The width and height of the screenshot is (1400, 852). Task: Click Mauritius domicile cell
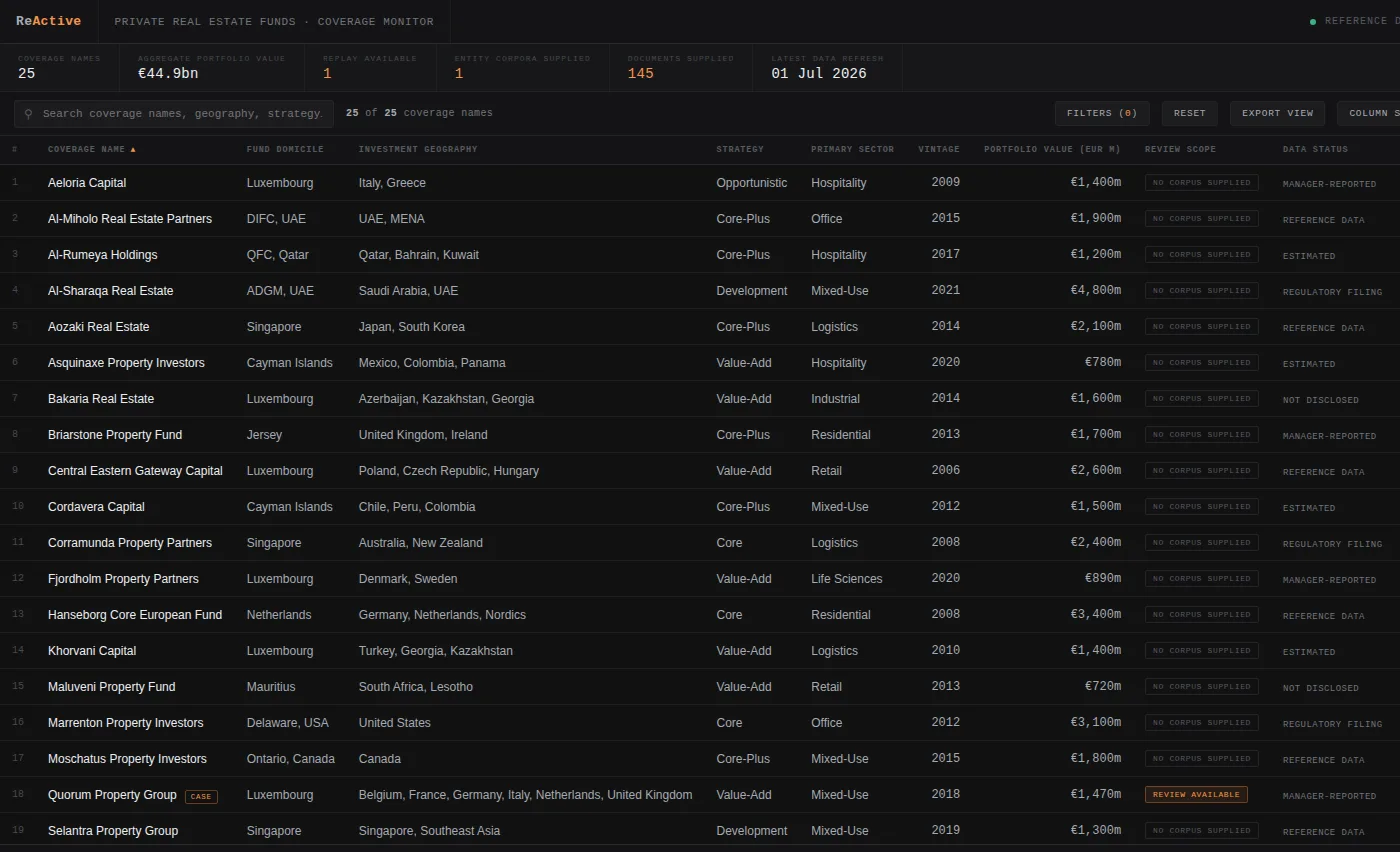[x=271, y=687]
